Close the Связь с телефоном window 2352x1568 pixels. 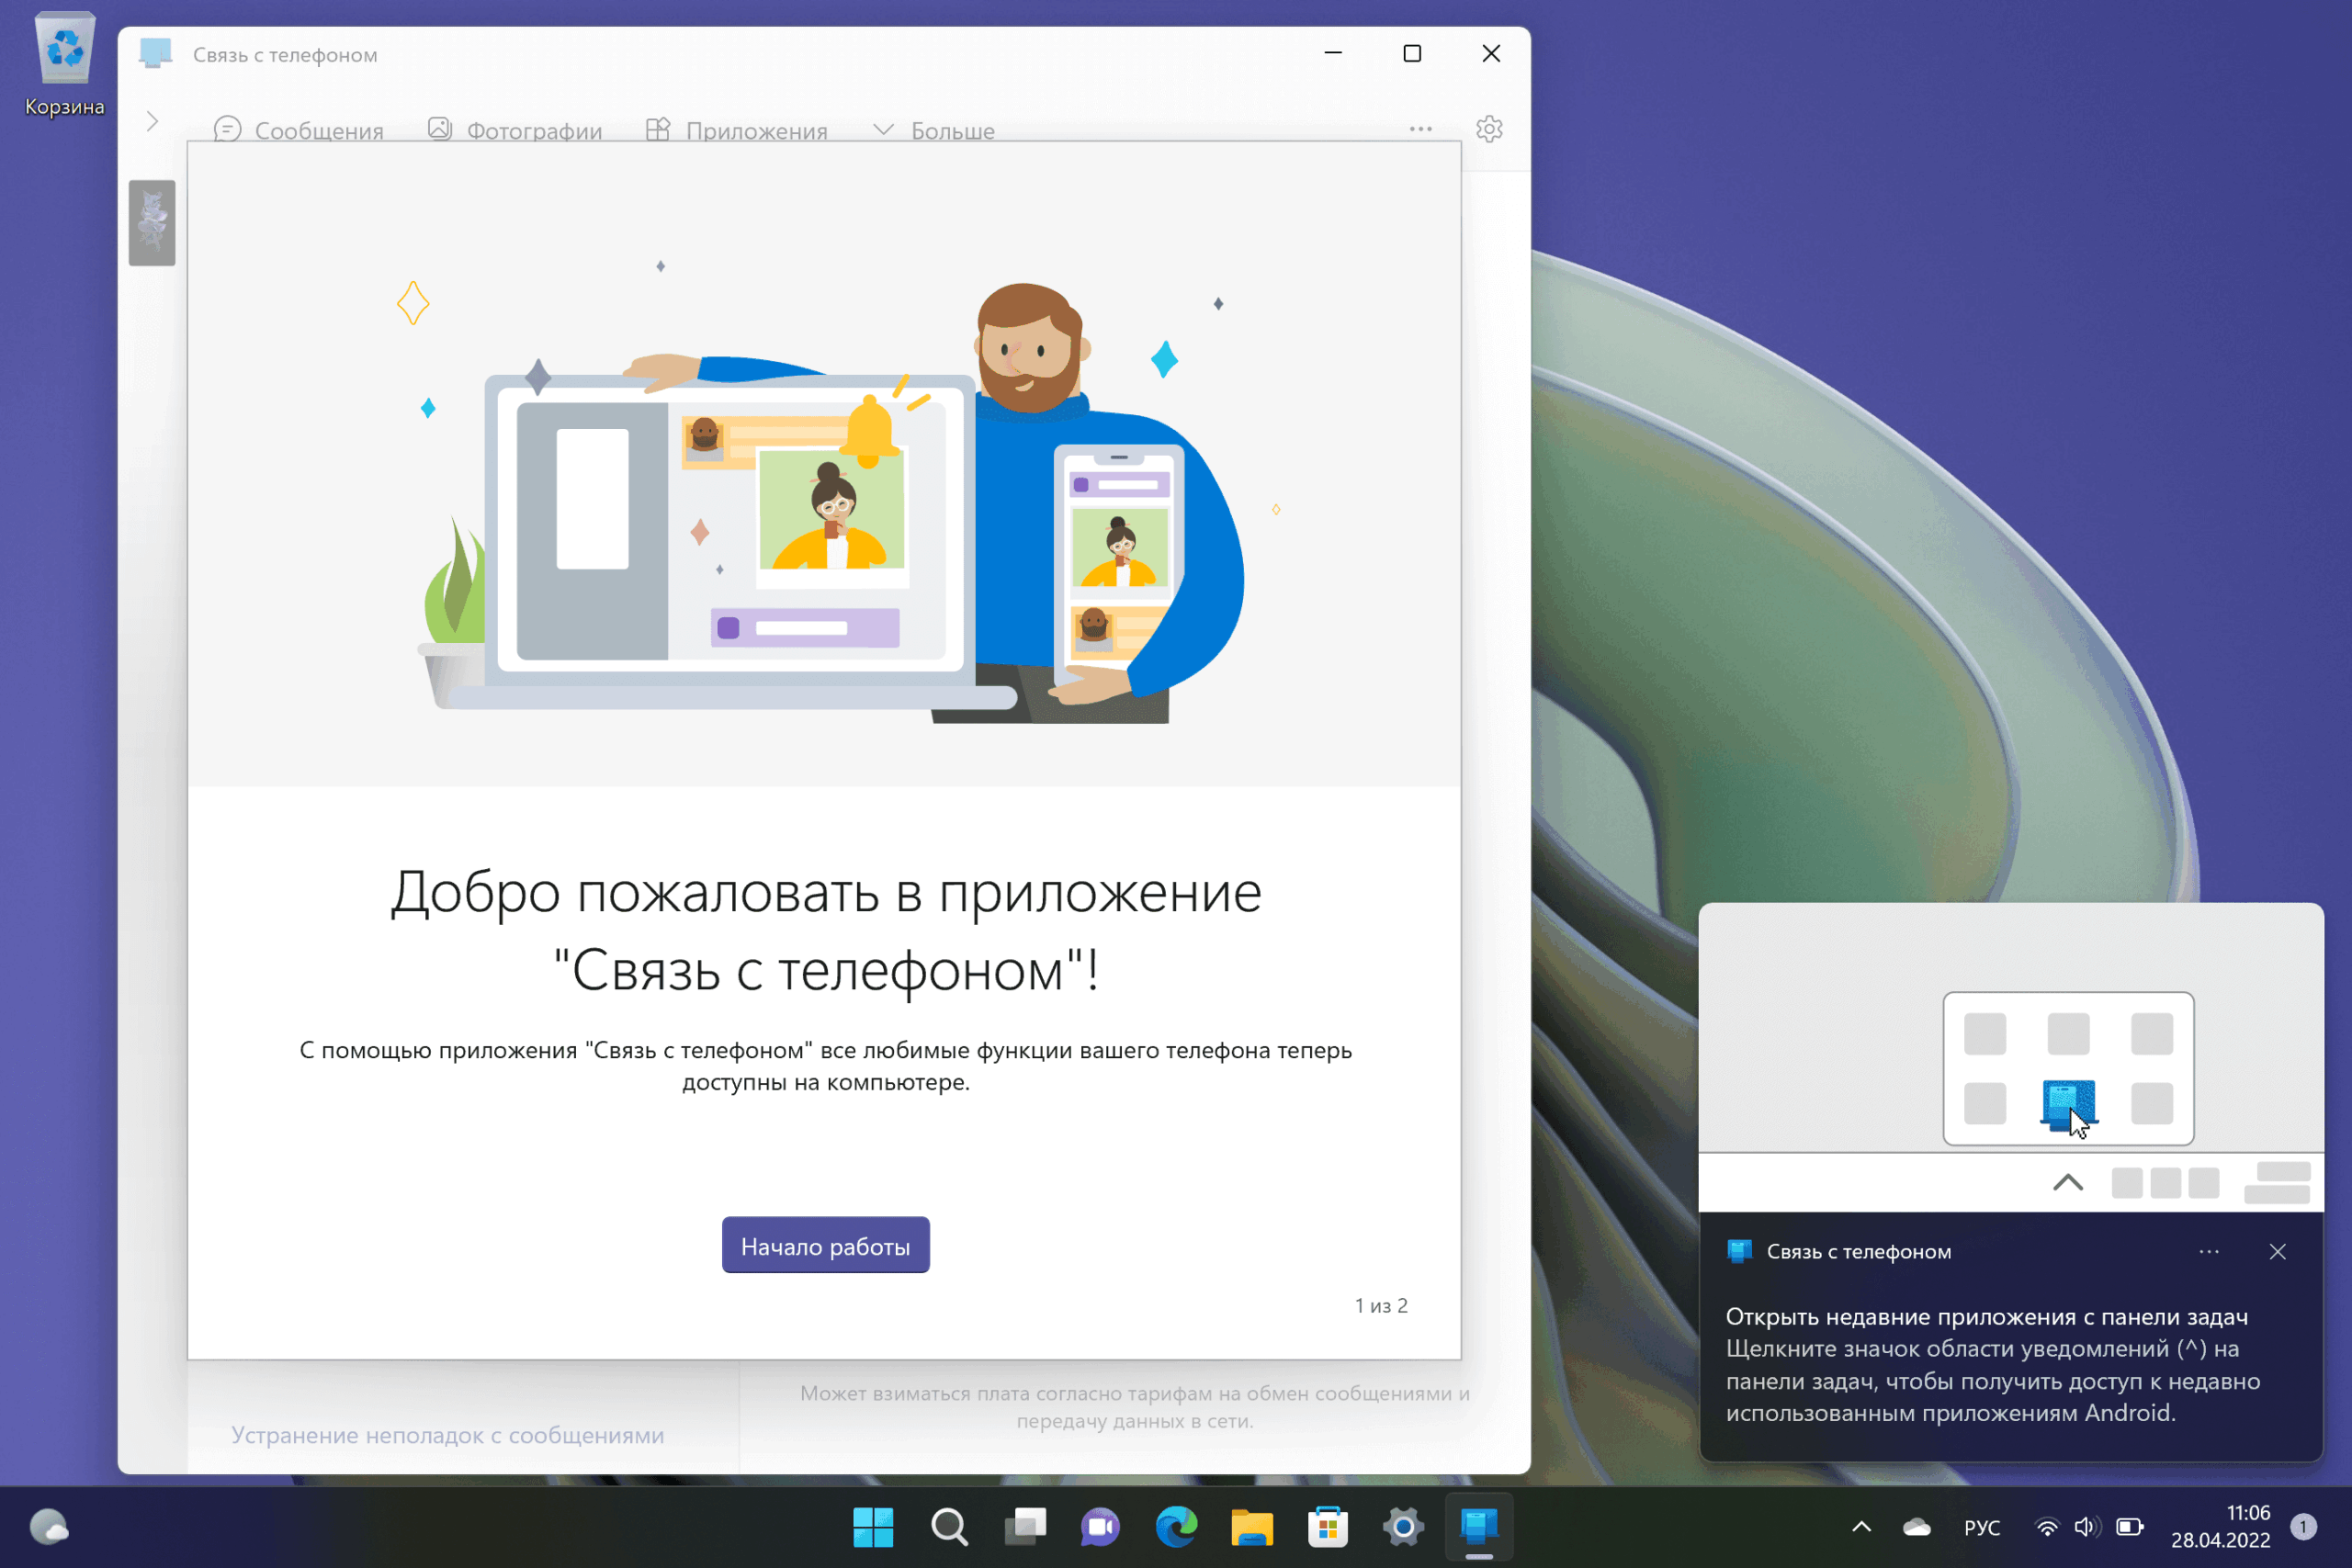point(1491,53)
